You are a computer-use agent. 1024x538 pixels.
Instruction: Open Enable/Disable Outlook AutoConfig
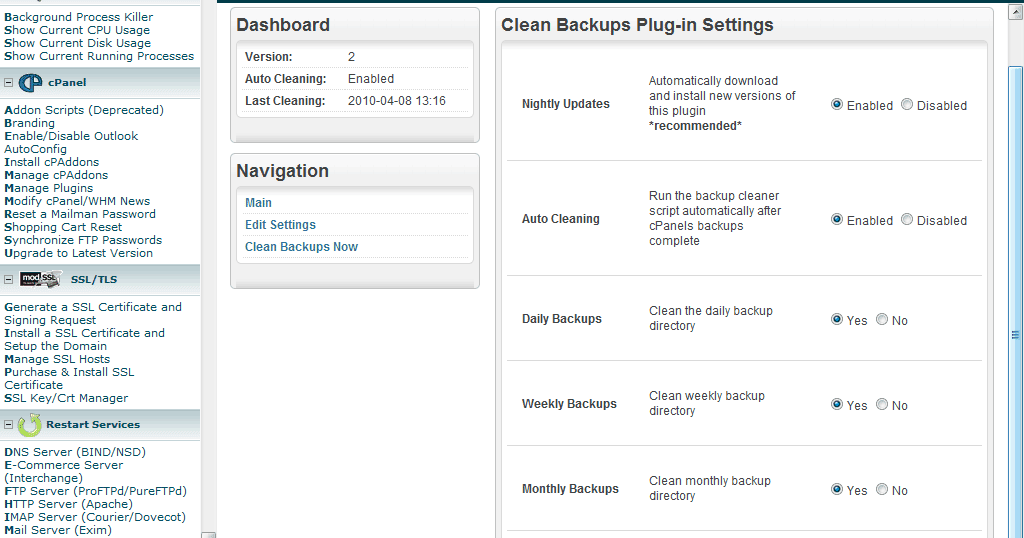71,143
